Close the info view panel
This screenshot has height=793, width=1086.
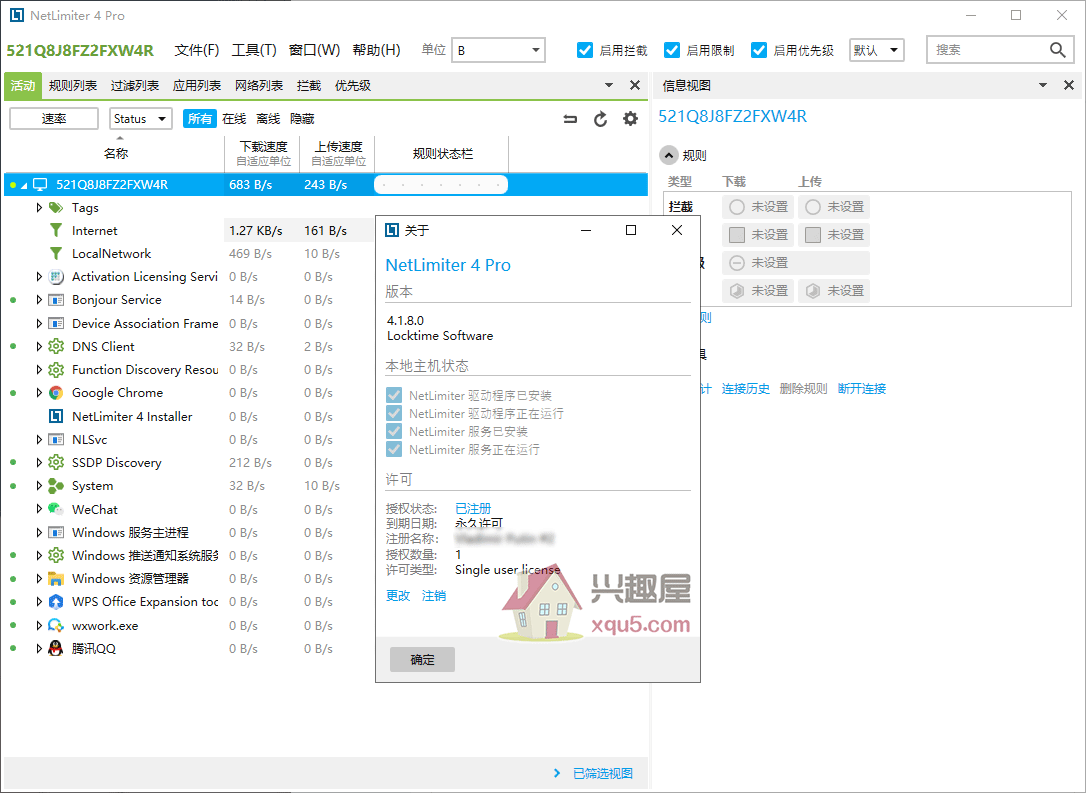(1069, 85)
